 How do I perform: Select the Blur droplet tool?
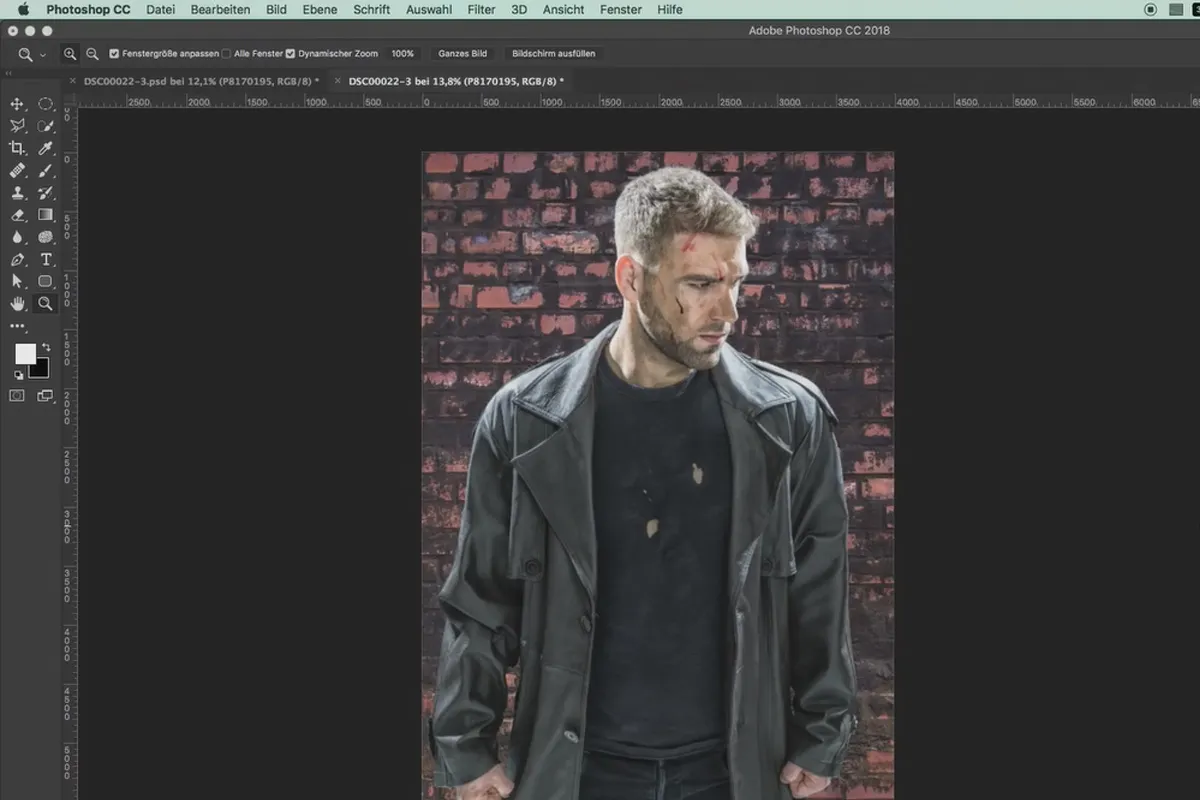pyautogui.click(x=17, y=237)
